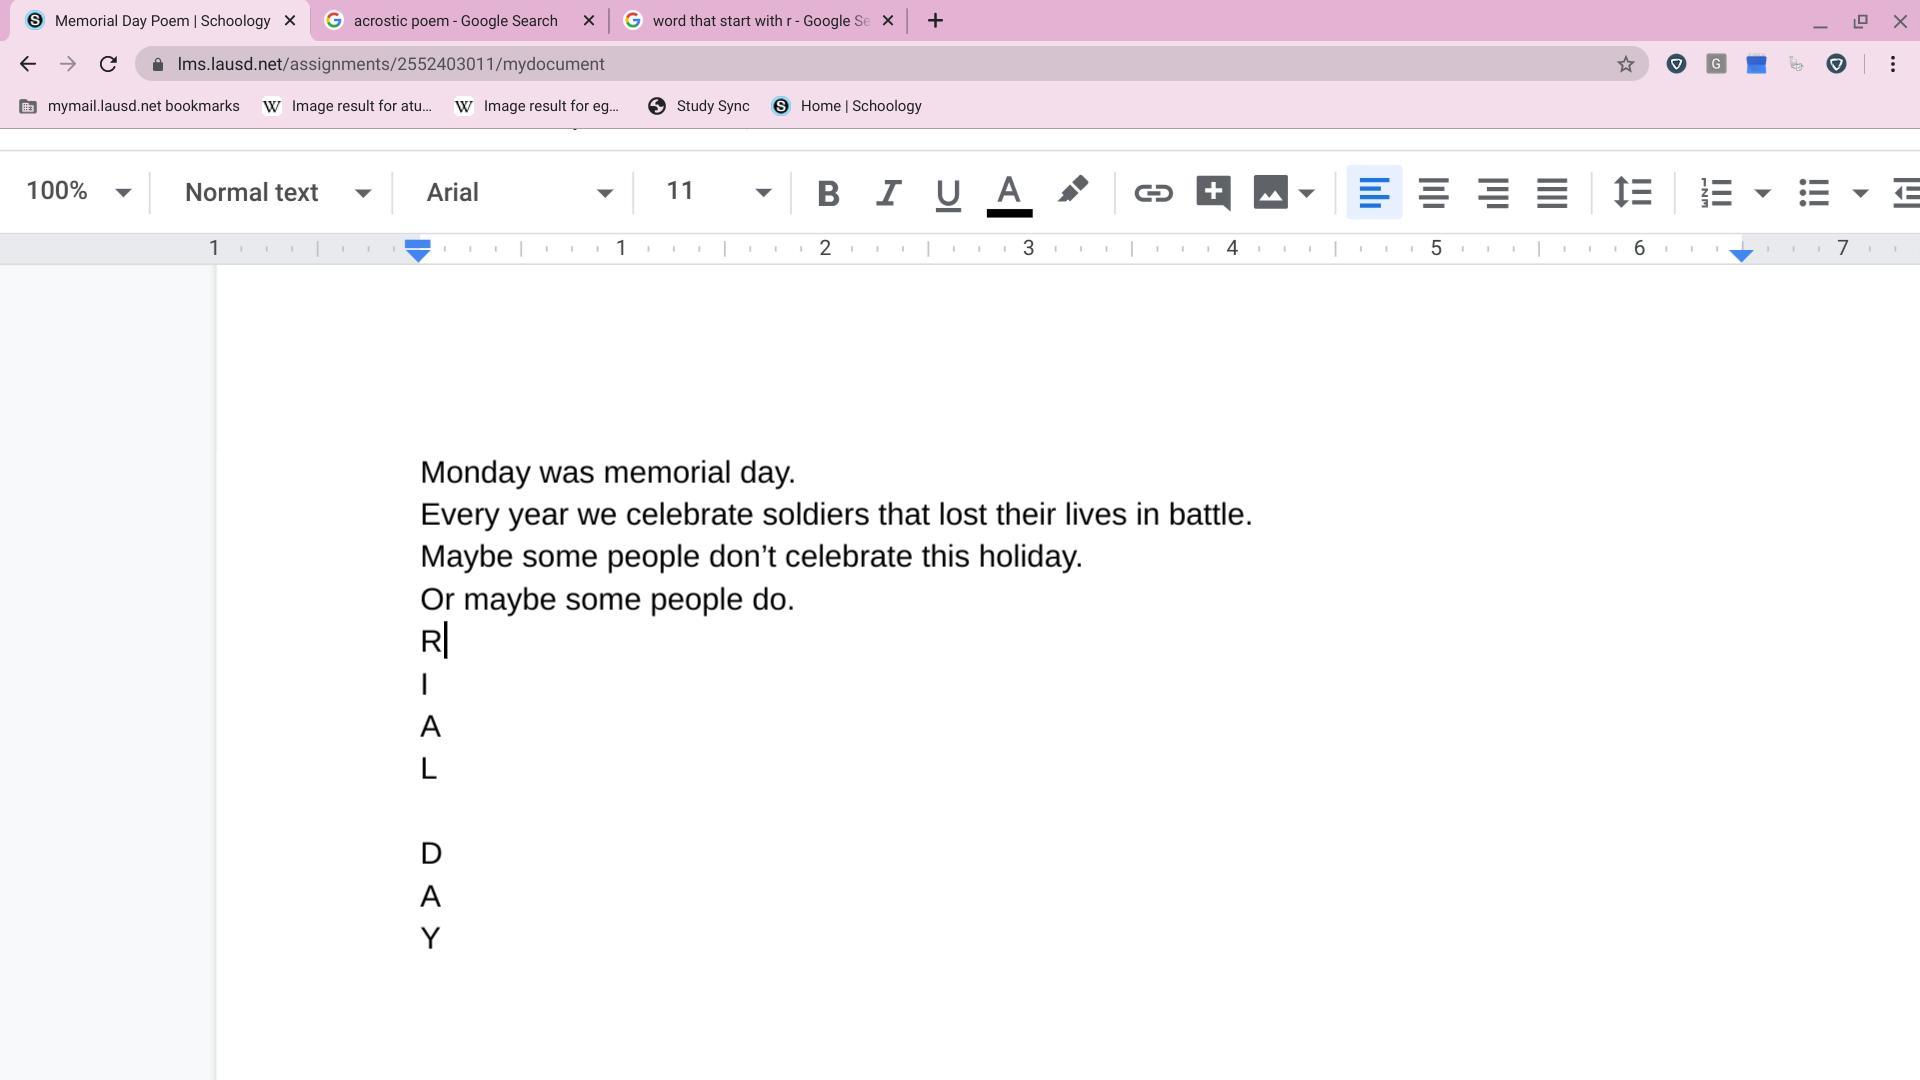Screen dimensions: 1920x1080
Task: Expand the Normal text style dropdown
Action: pos(276,193)
